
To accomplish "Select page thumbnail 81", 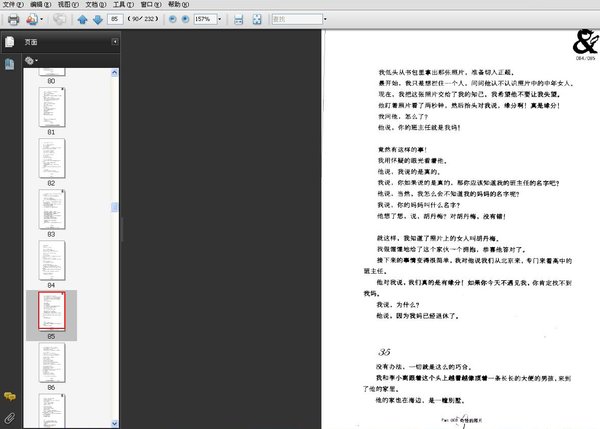I will tap(52, 107).
